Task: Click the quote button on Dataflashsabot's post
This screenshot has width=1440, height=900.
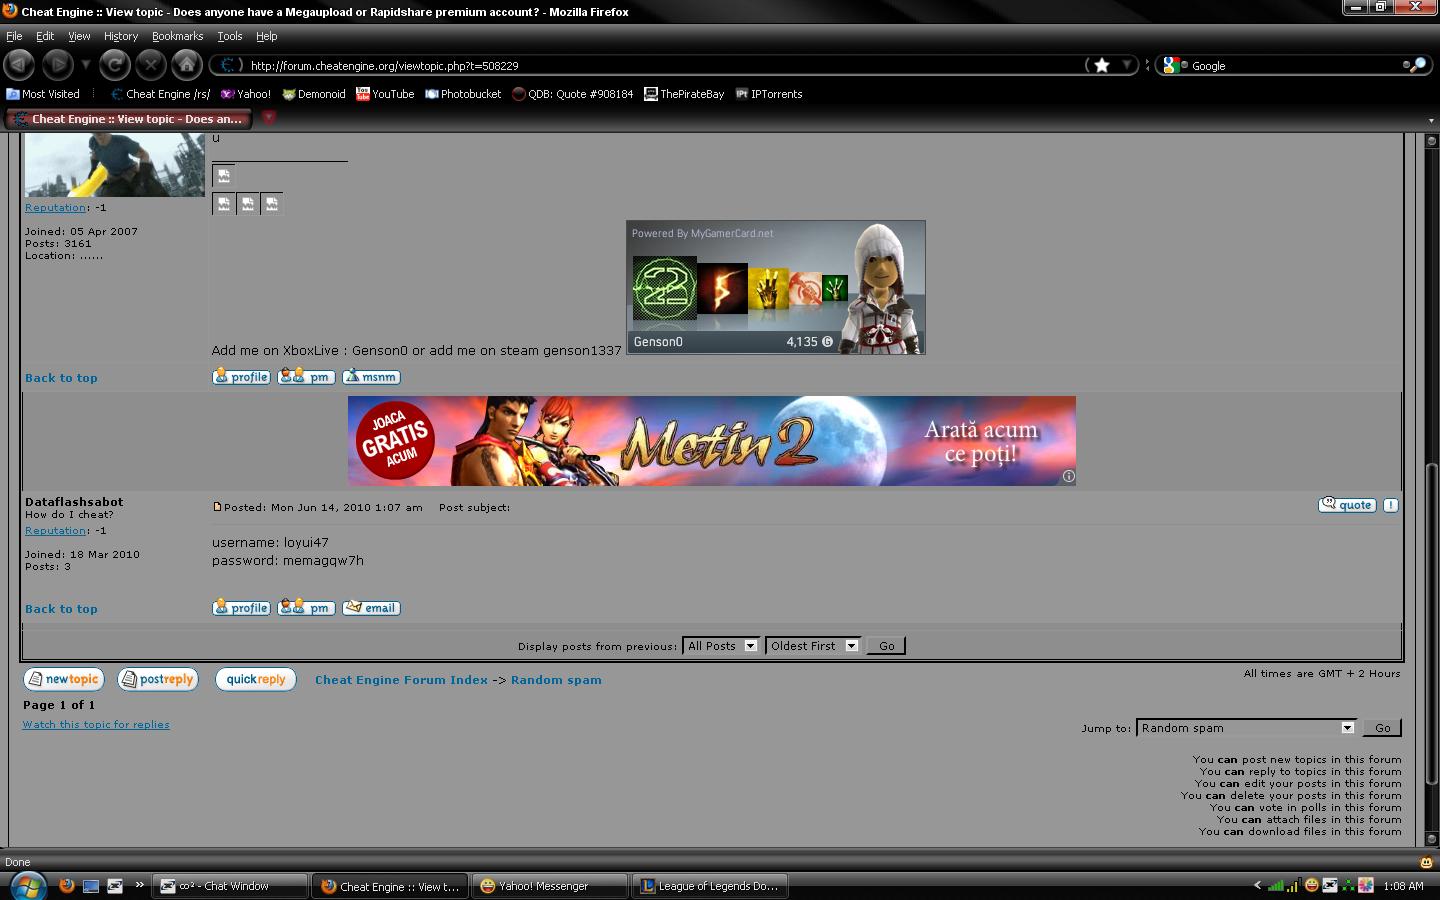Action: click(1347, 505)
